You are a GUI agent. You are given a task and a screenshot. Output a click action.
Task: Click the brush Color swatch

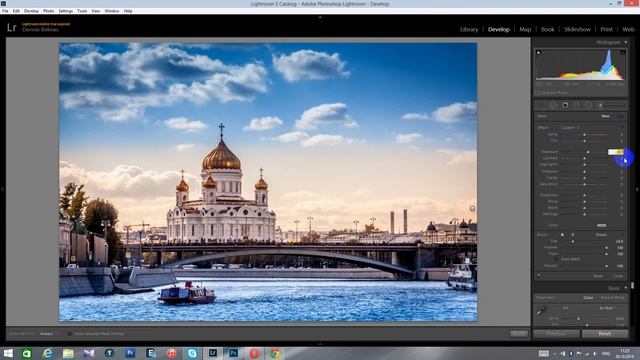pos(601,225)
